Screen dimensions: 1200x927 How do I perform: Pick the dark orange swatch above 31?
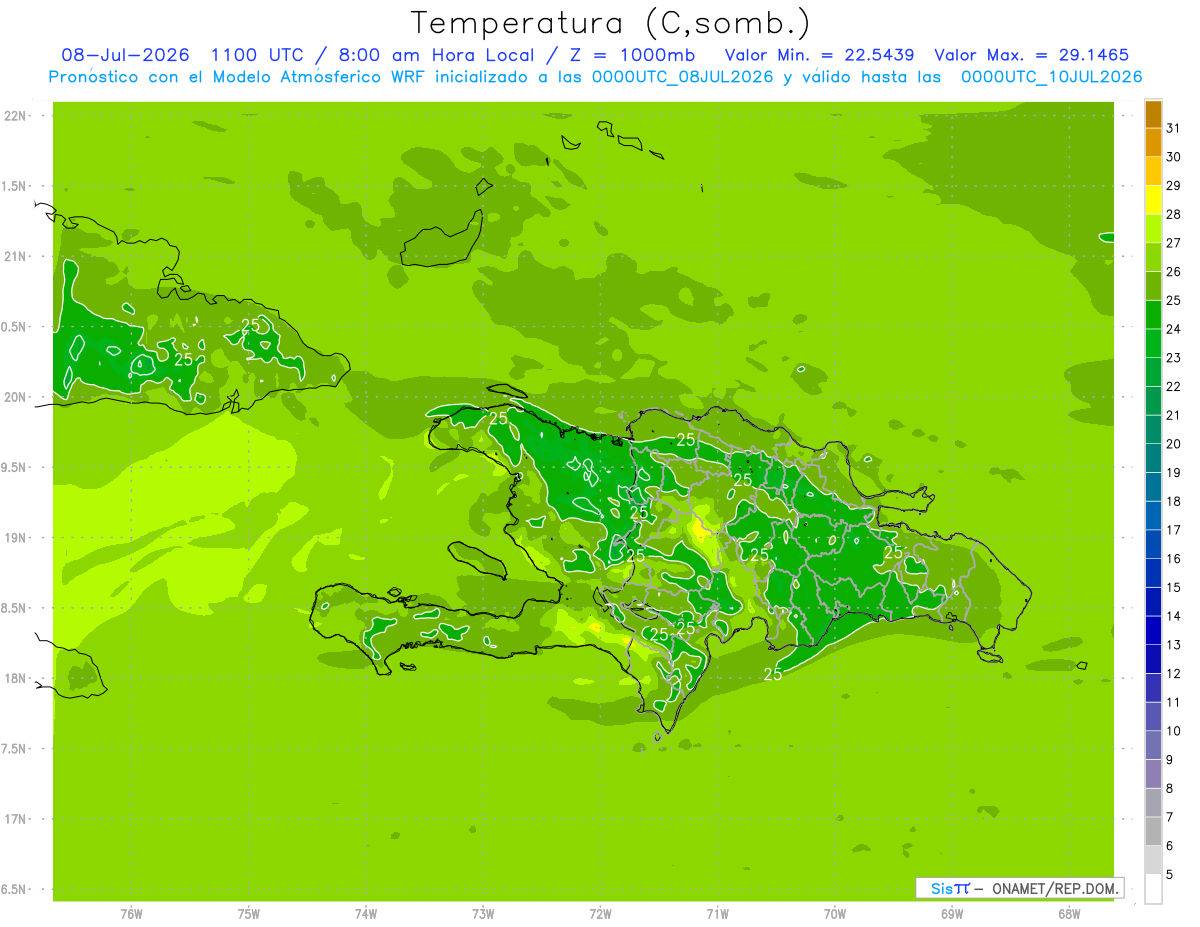(x=1154, y=114)
